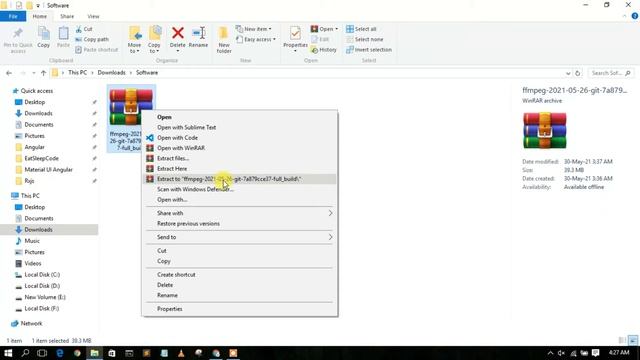640x360 pixels.
Task: Select Network in the navigation pane
Action: pyautogui.click(x=31, y=323)
